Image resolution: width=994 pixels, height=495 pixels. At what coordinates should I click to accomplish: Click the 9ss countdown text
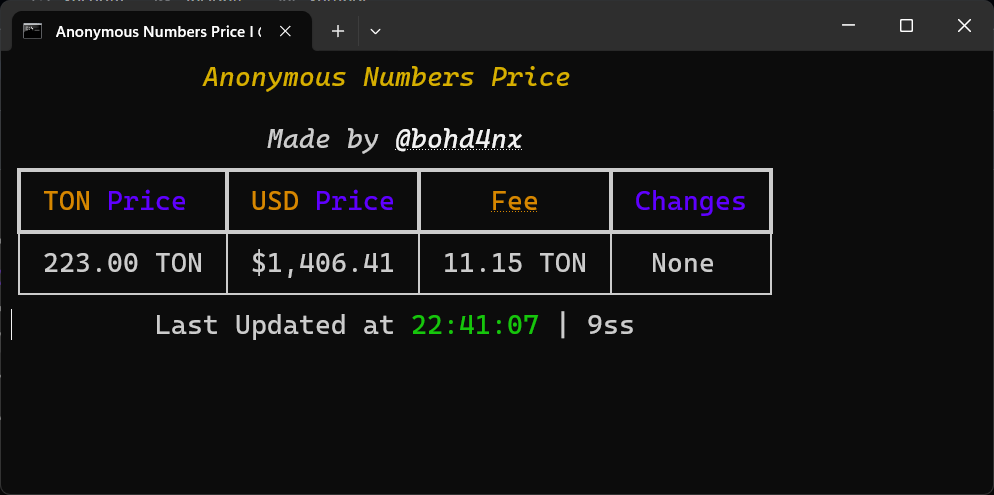point(610,325)
